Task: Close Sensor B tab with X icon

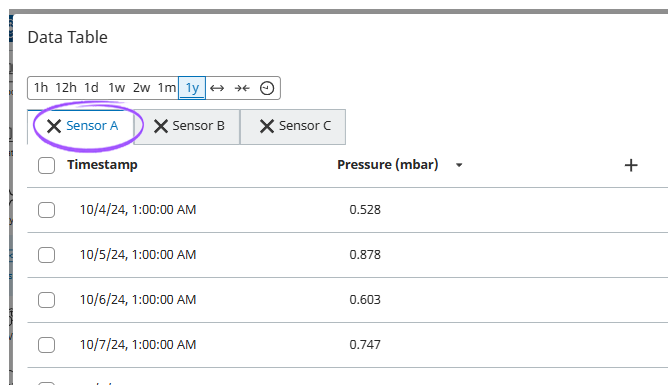Action: tap(161, 126)
